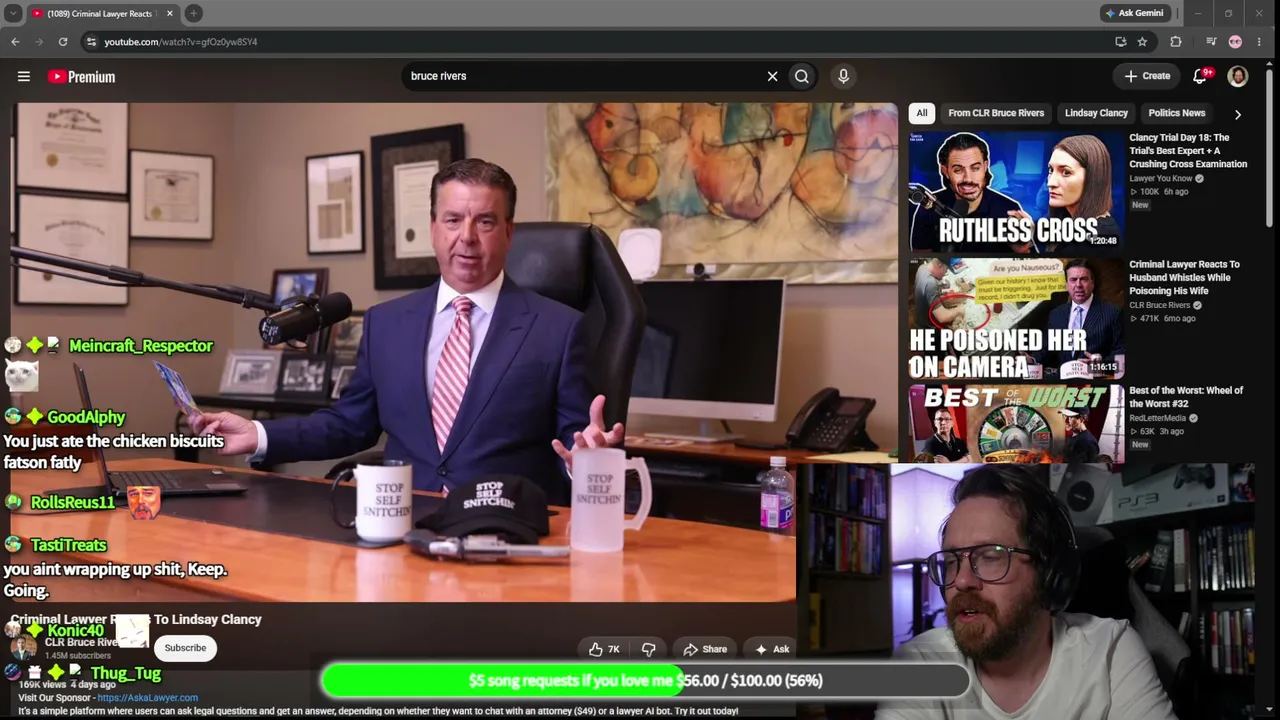
Task: Open Chrome three-dot menu
Action: [1259, 41]
